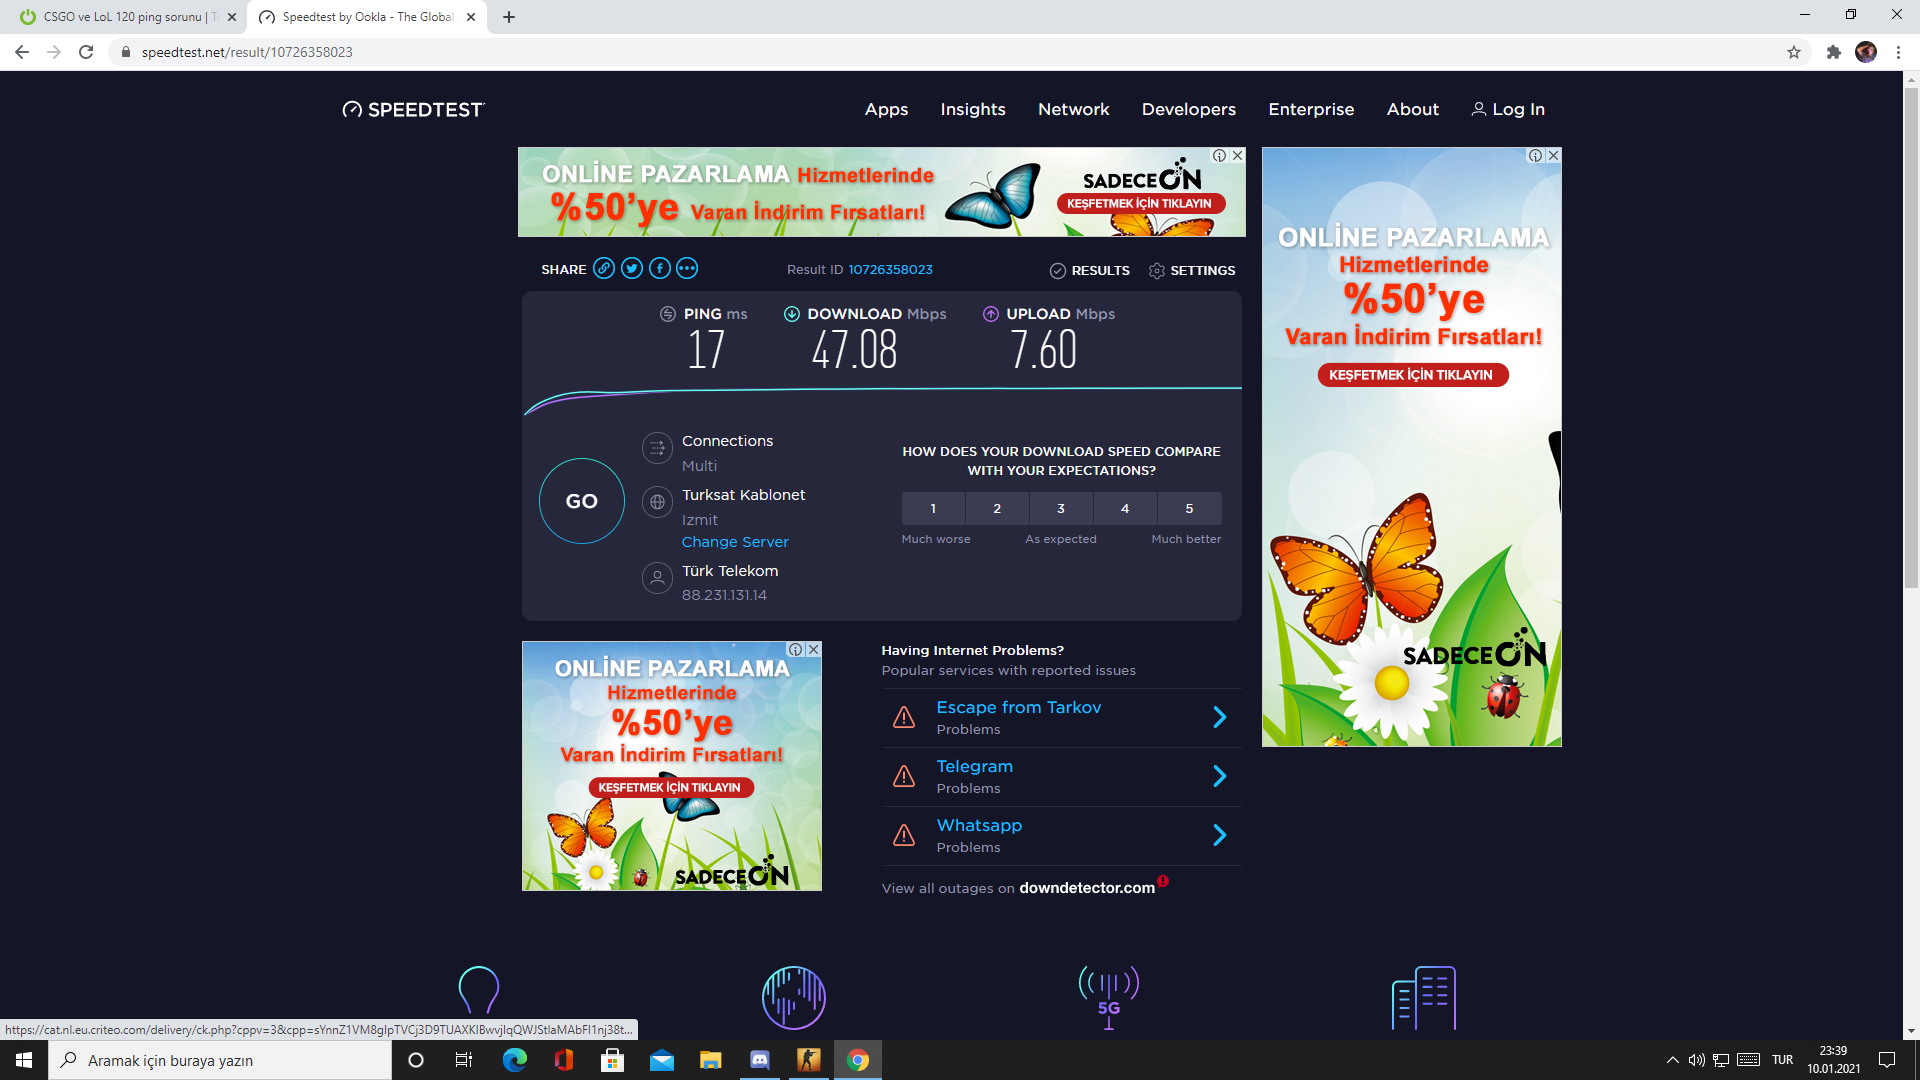Click the Change Server link
Image resolution: width=1920 pixels, height=1080 pixels.
(735, 542)
